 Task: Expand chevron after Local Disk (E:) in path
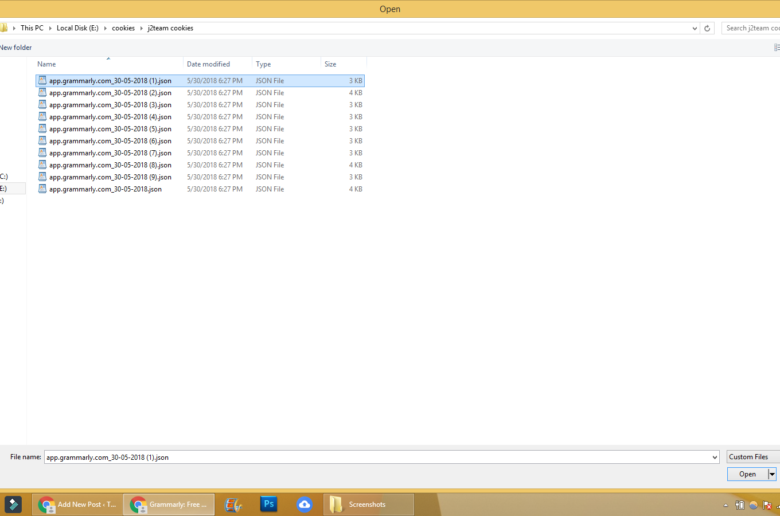click(x=105, y=28)
